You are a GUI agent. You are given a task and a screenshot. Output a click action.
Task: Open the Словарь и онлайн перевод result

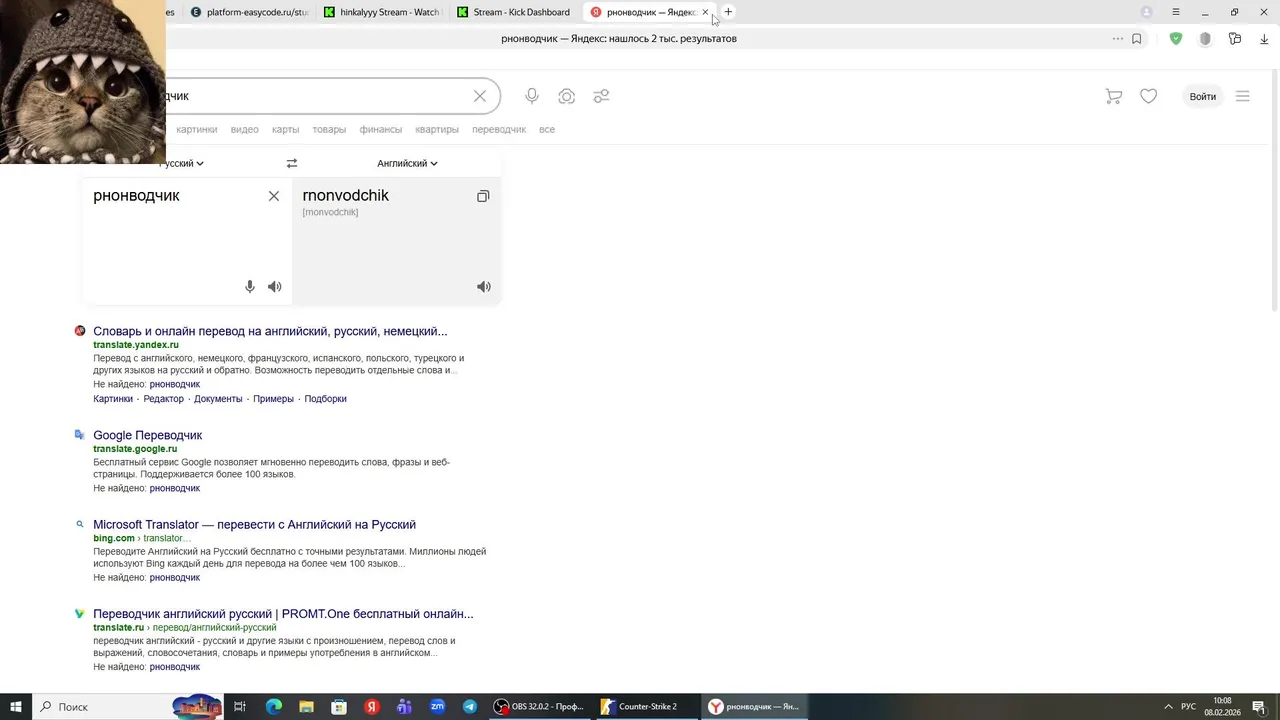pos(270,331)
